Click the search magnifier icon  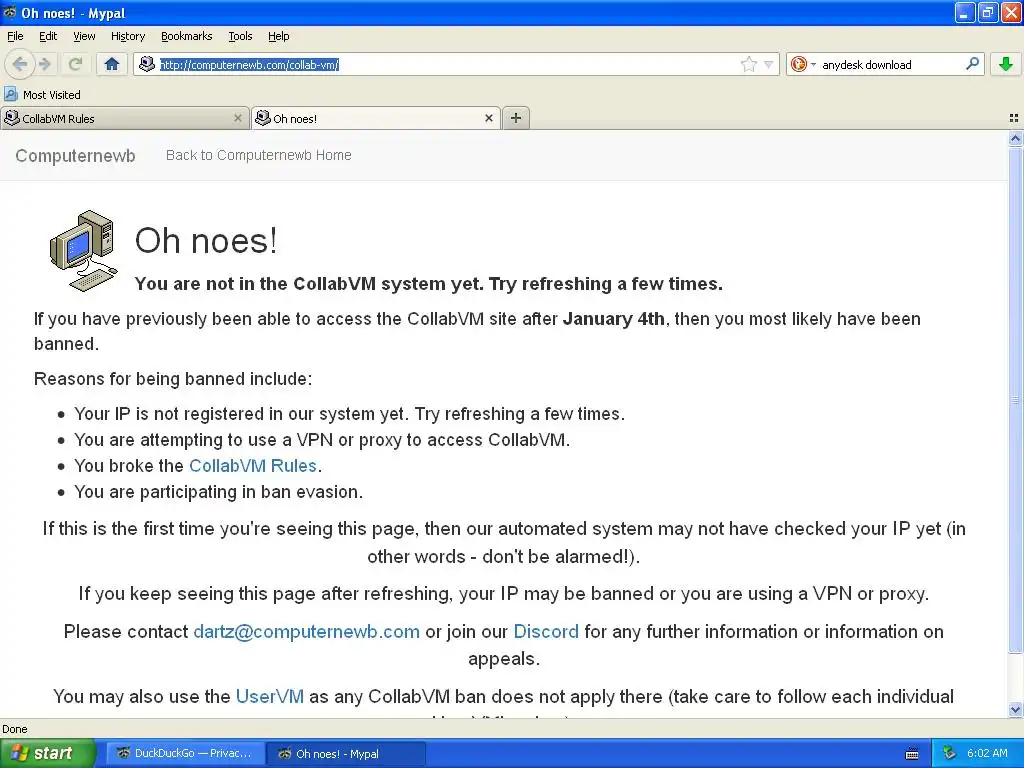pos(972,63)
